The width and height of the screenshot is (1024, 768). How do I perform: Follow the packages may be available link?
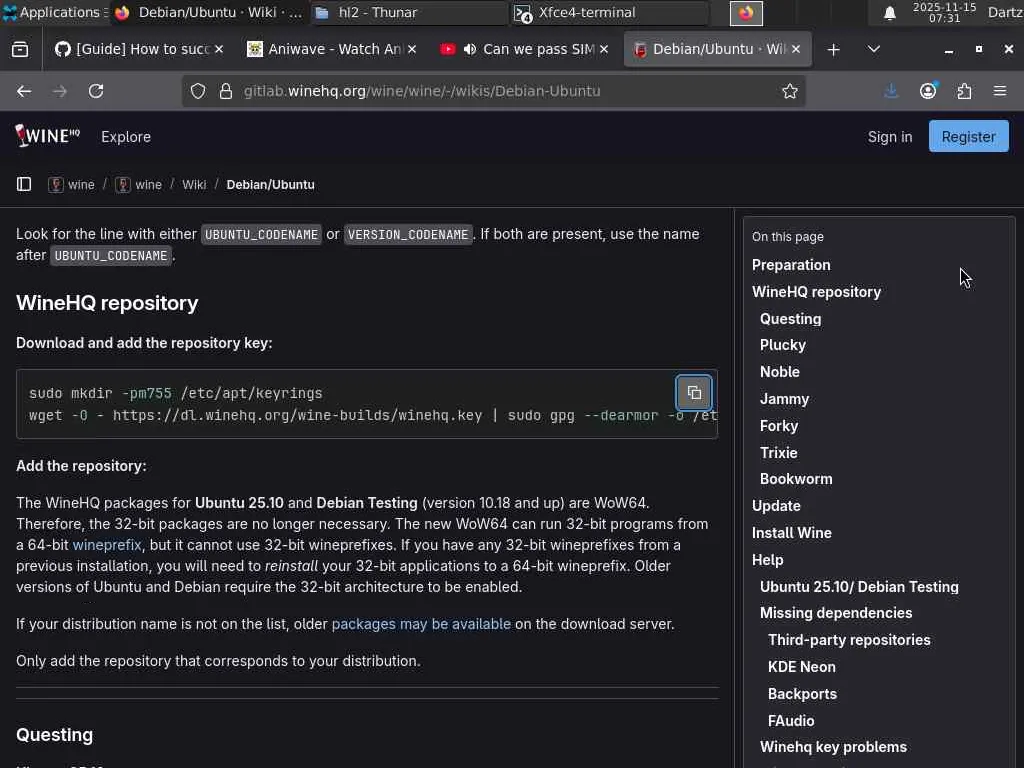coord(421,624)
